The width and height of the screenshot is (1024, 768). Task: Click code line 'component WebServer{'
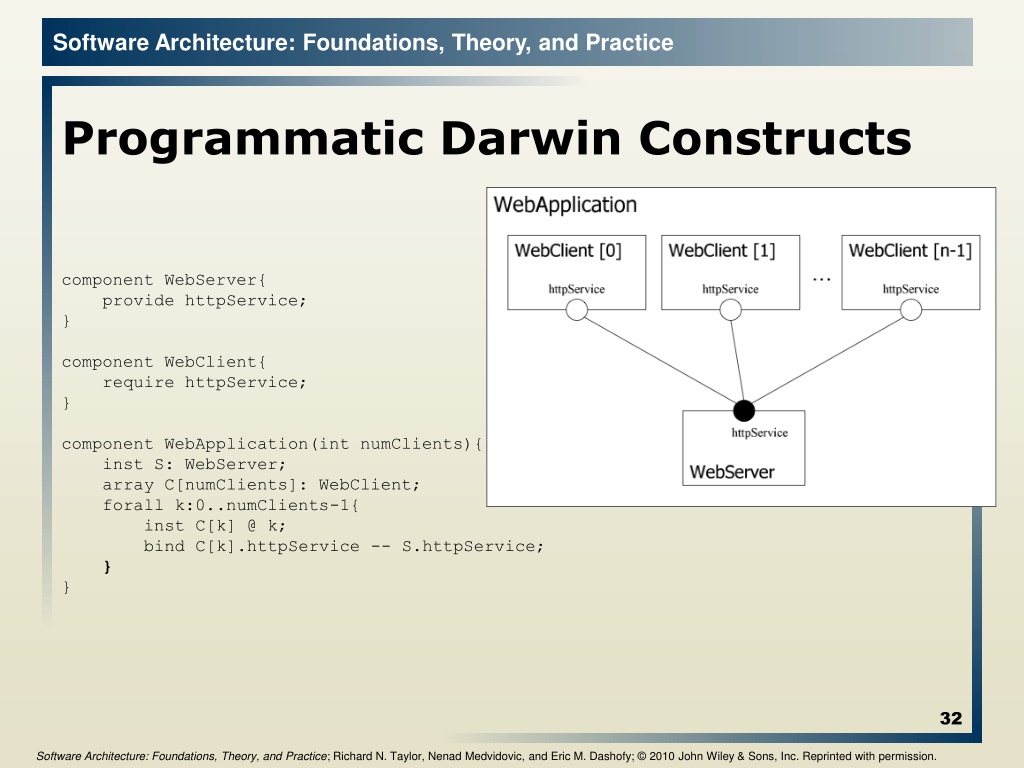(164, 280)
